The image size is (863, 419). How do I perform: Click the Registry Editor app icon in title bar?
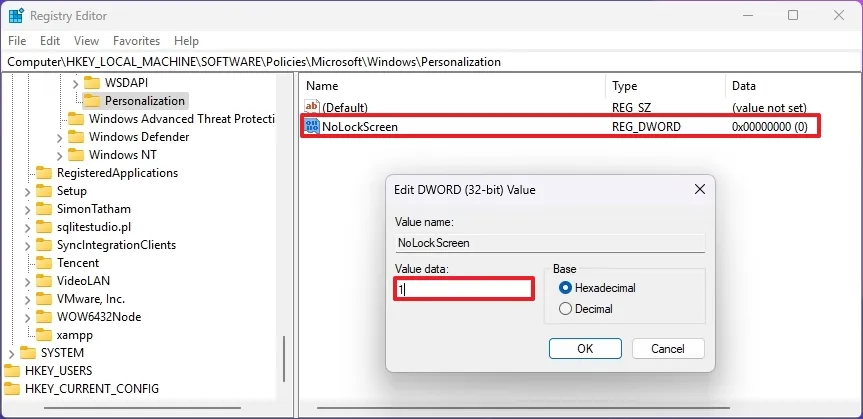16,15
